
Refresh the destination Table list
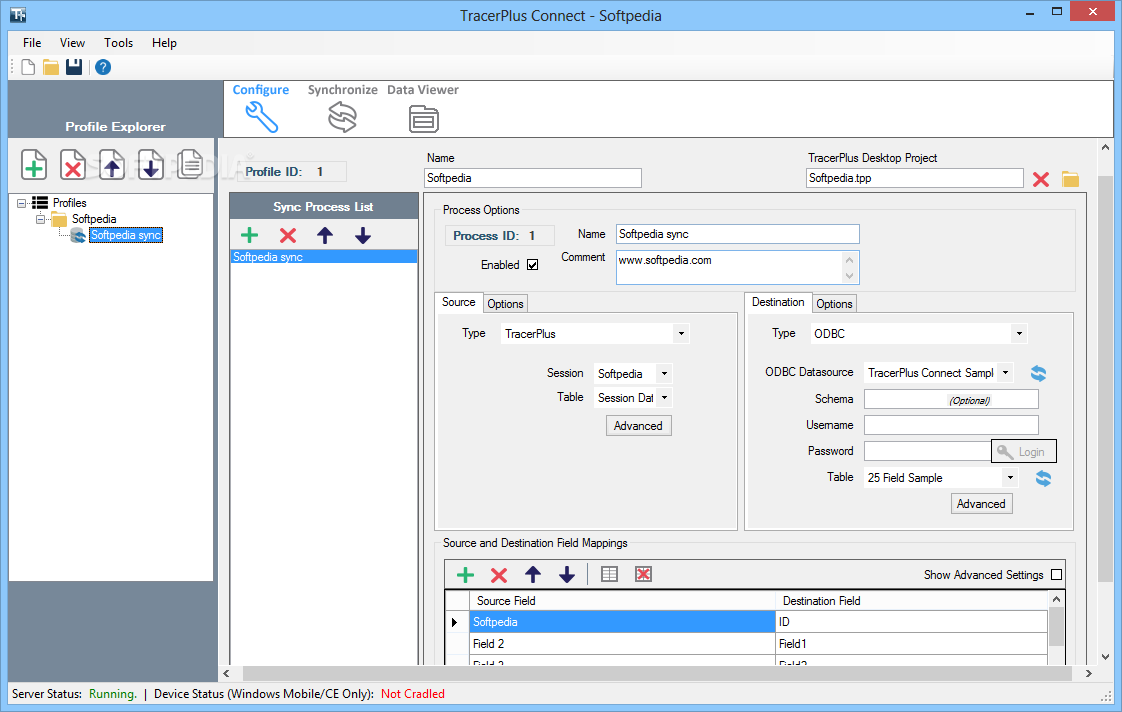[x=1043, y=478]
